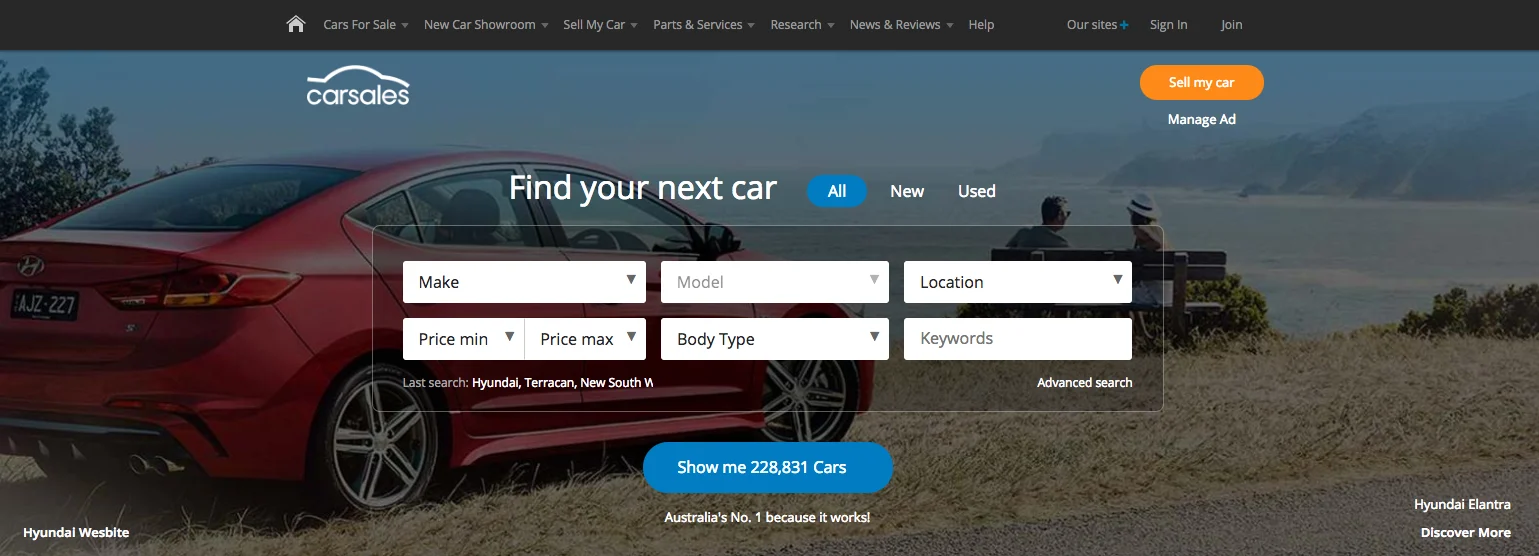Open the Price max dropdown
The image size is (1539, 556).
pos(586,339)
